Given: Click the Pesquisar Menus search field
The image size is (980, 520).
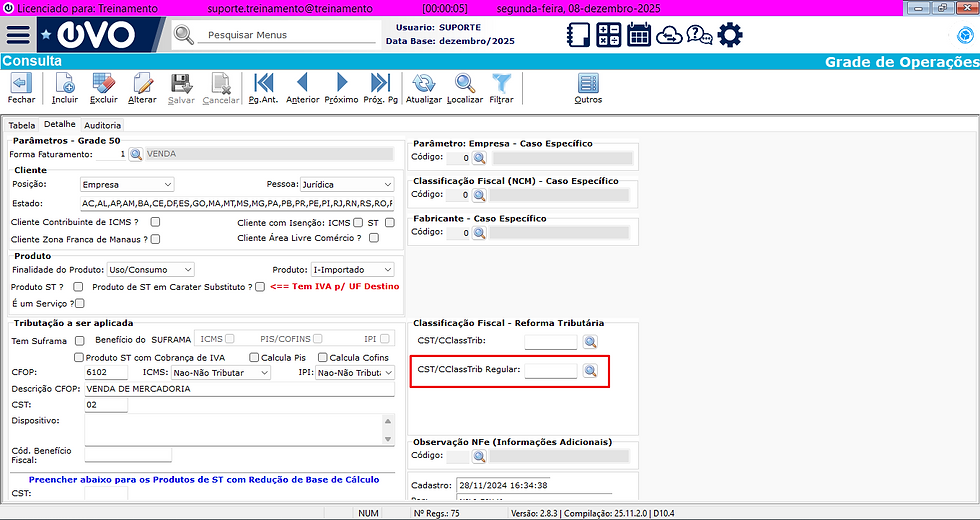Looking at the screenshot, I should tap(288, 35).
